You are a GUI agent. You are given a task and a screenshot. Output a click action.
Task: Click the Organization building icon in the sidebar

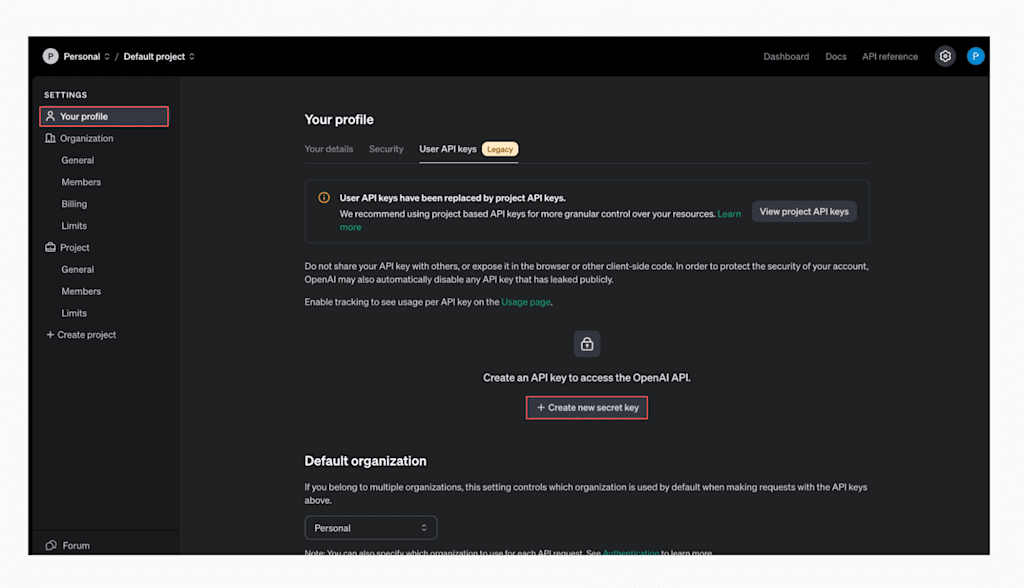[x=50, y=138]
